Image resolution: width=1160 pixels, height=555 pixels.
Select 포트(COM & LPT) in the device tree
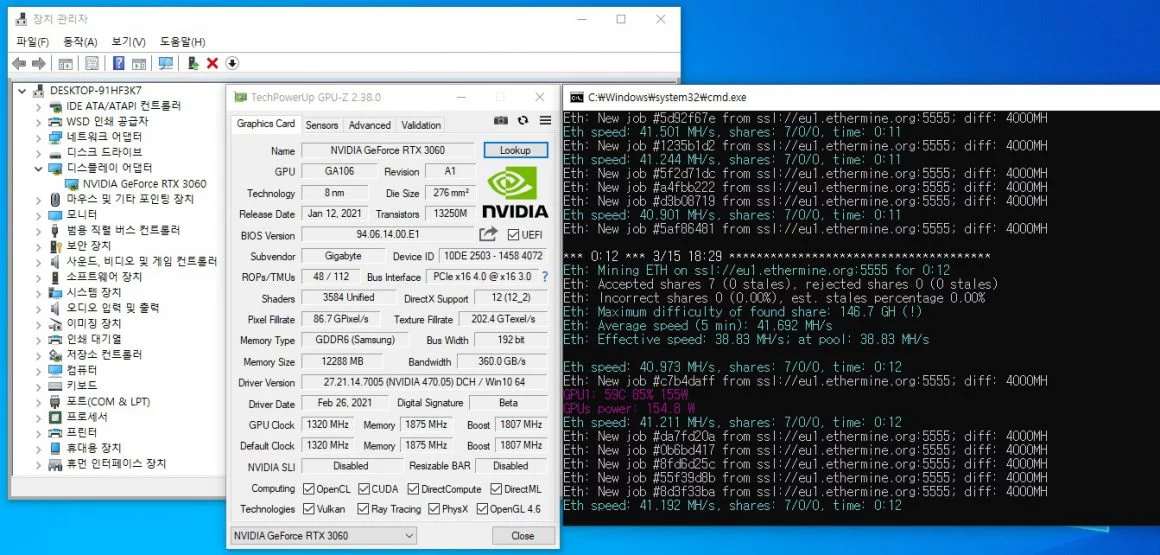click(108, 401)
